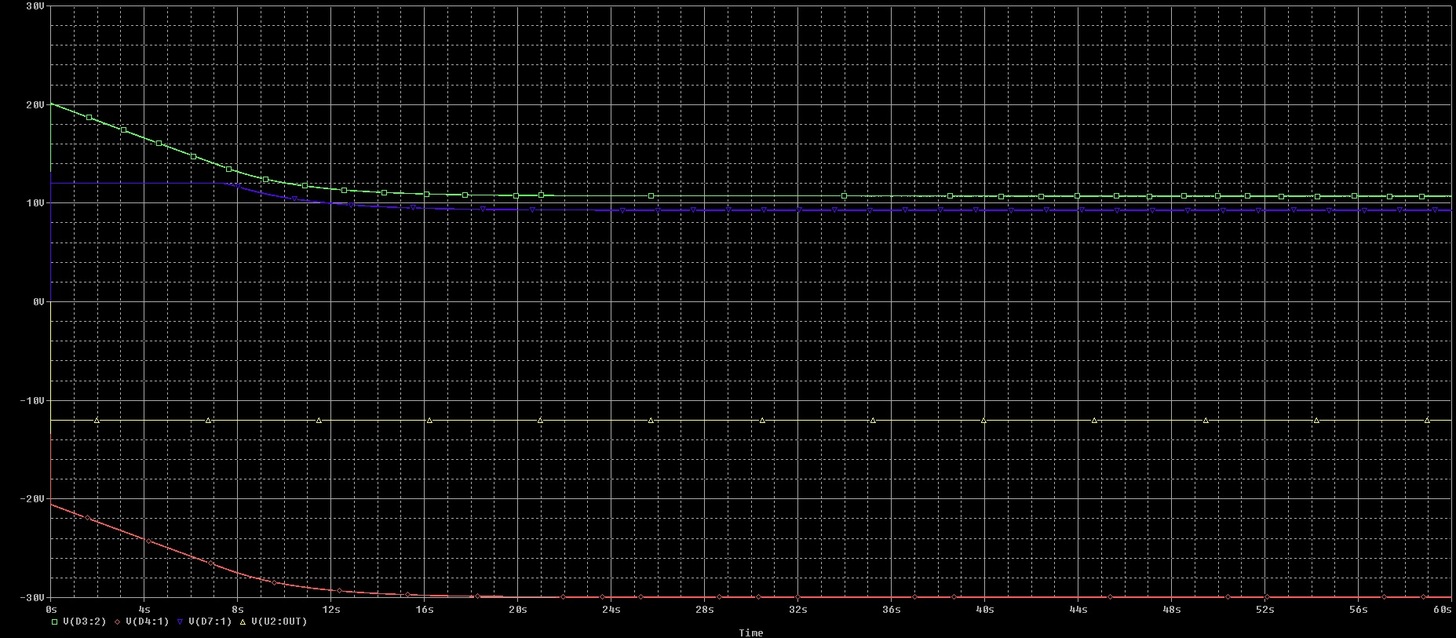Image resolution: width=1456 pixels, height=638 pixels.
Task: Click the Time x-axis title
Action: [x=750, y=632]
